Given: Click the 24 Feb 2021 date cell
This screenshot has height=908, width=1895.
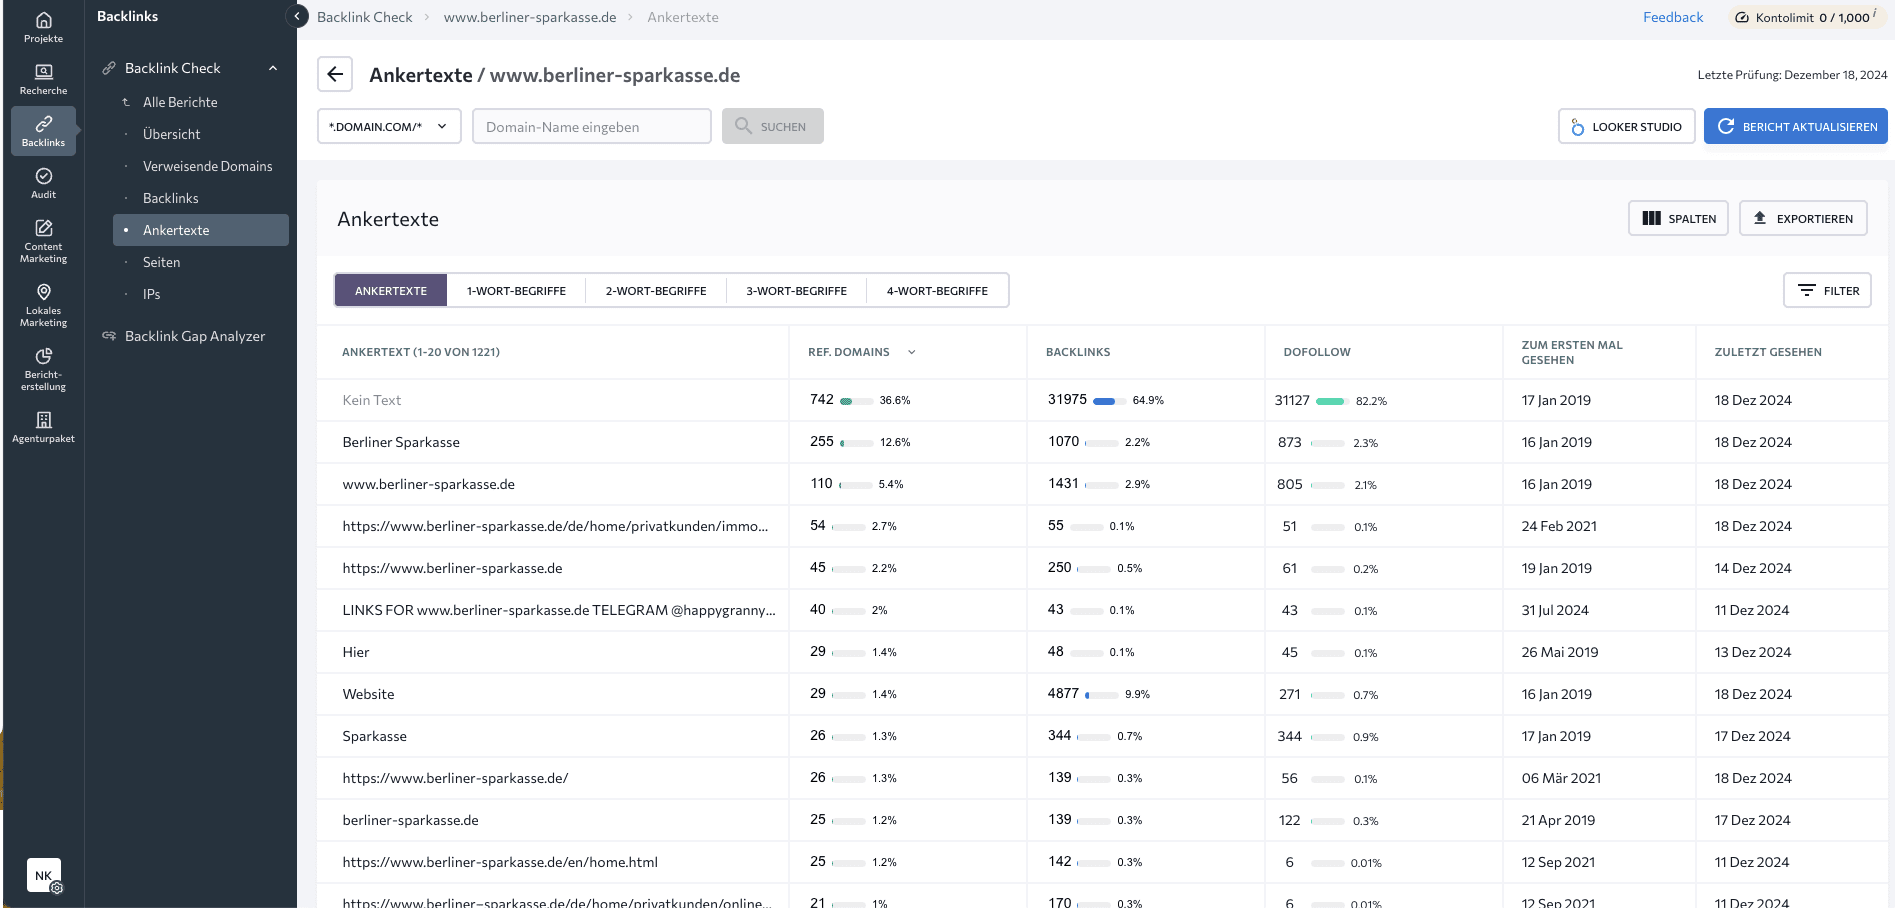Looking at the screenshot, I should [1559, 526].
